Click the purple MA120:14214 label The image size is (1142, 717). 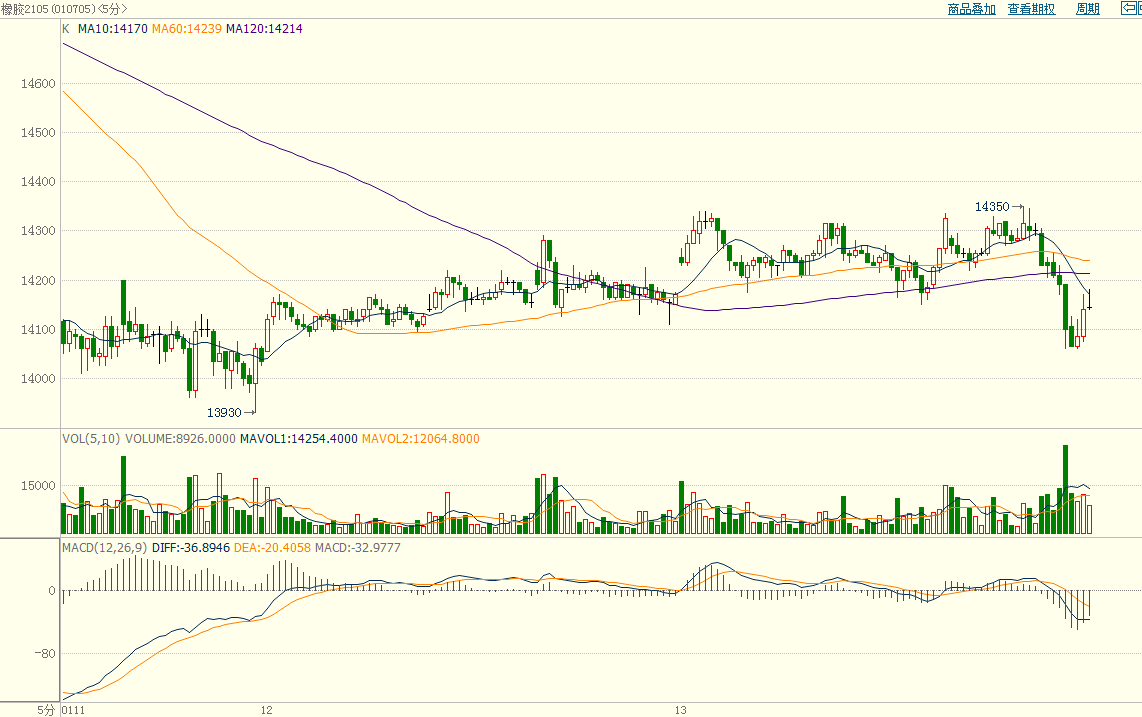tap(264, 29)
